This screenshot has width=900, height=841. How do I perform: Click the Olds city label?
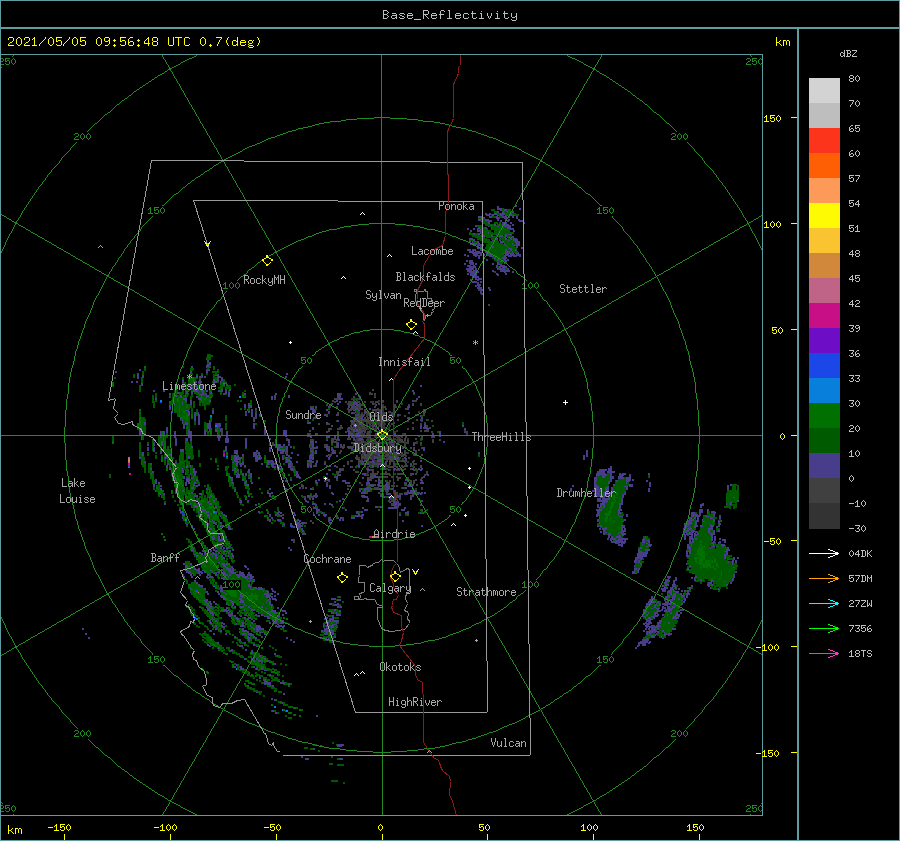(x=381, y=417)
